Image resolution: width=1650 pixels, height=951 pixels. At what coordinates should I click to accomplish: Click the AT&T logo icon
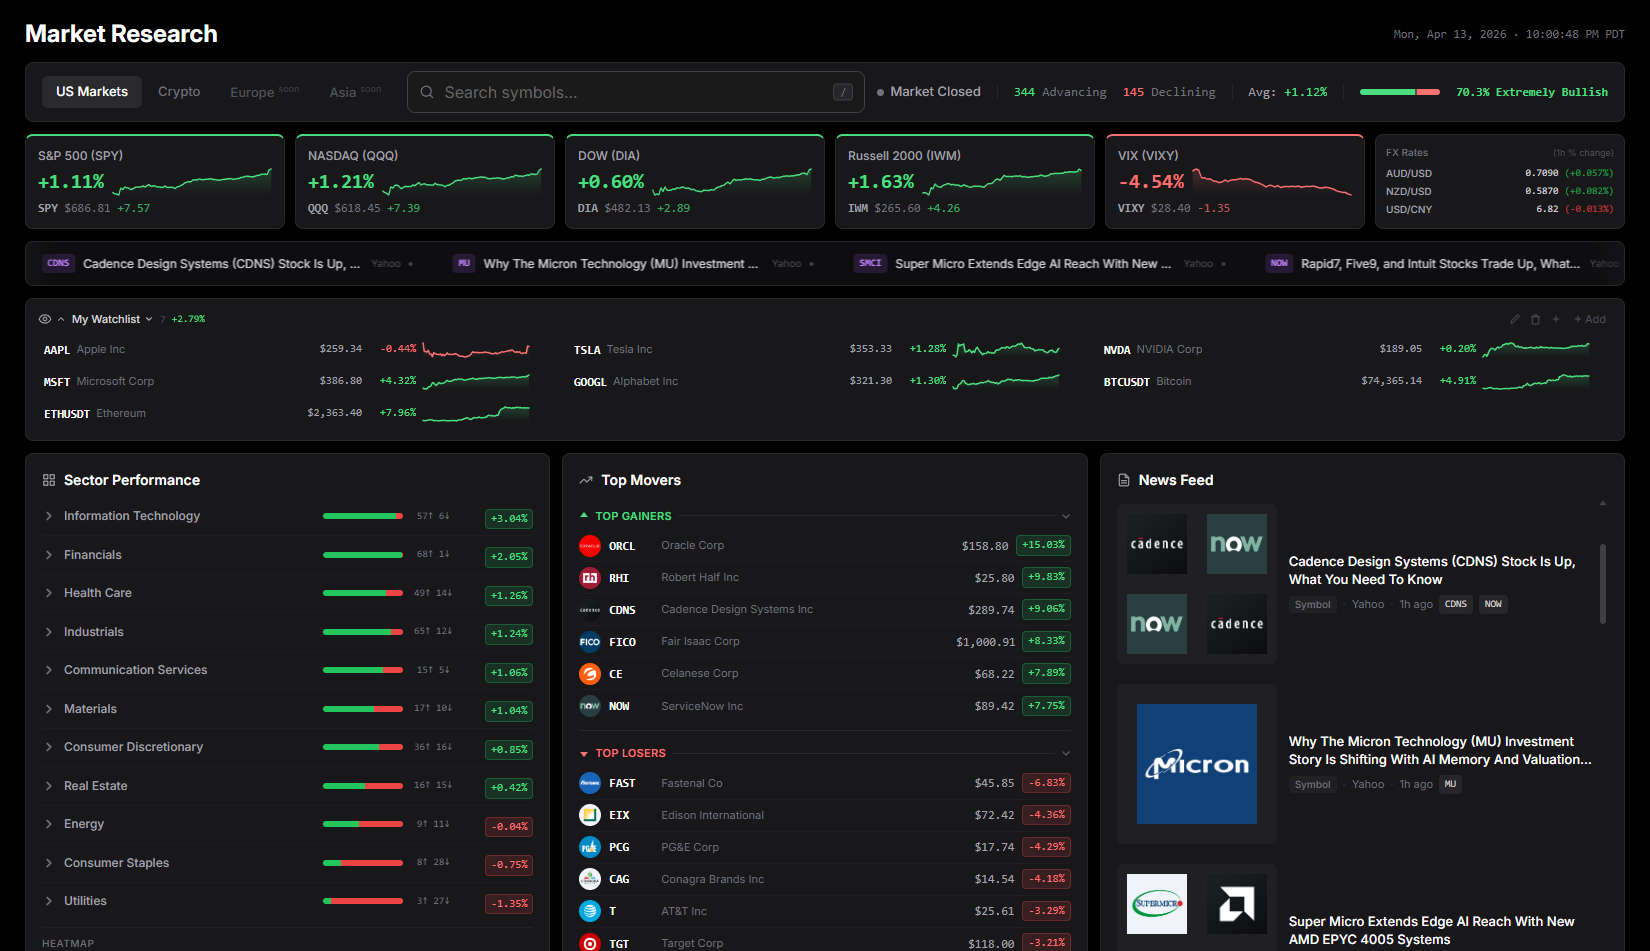[x=590, y=911]
